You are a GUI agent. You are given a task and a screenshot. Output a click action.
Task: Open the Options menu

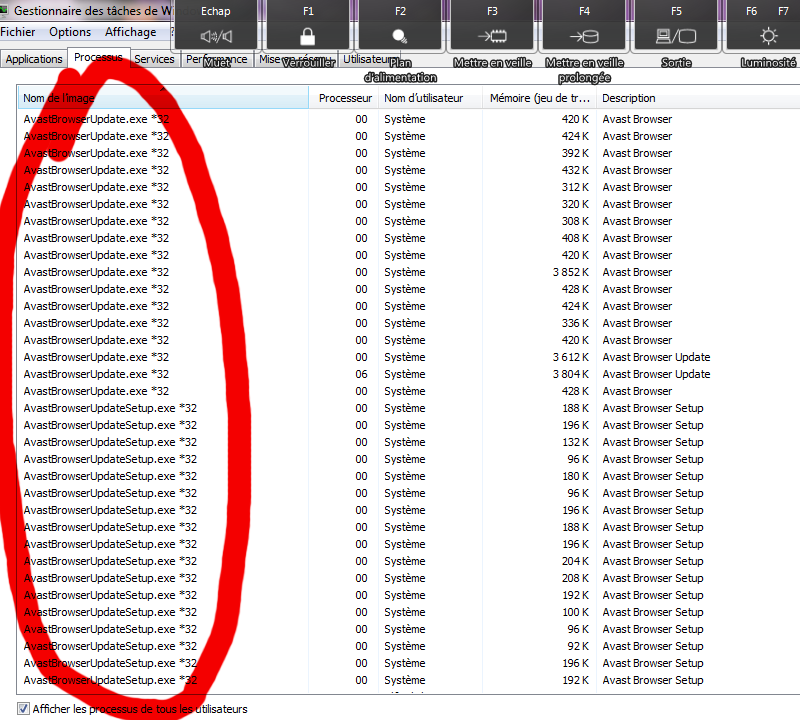coord(70,32)
